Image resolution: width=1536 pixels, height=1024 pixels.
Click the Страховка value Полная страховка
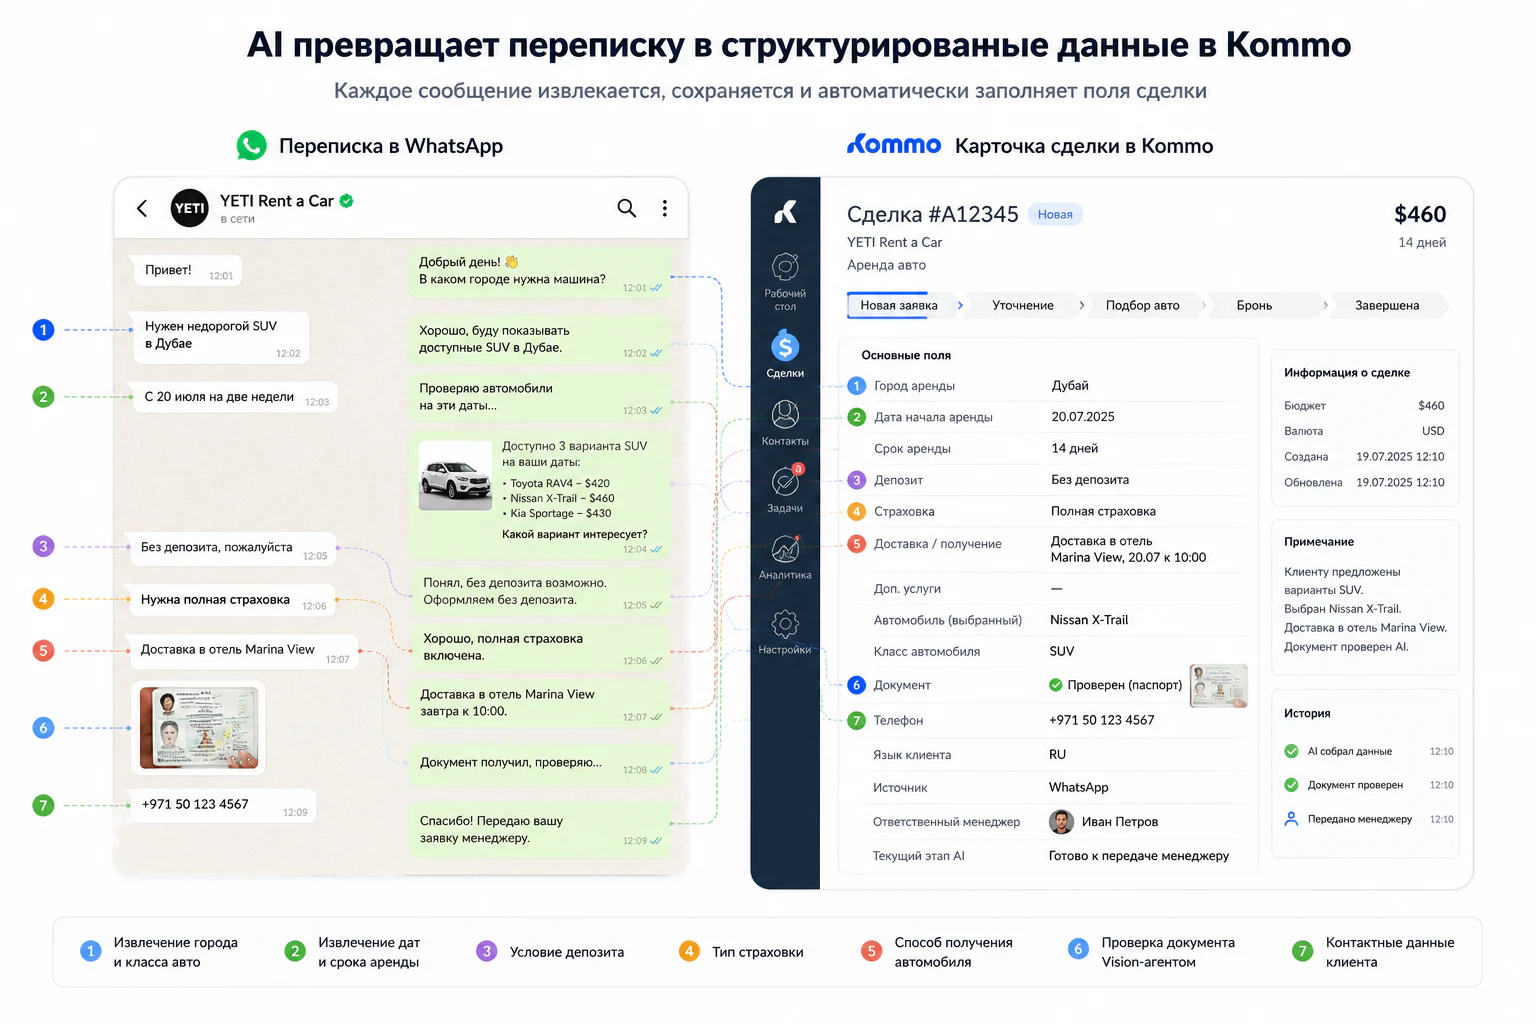coord(1103,511)
